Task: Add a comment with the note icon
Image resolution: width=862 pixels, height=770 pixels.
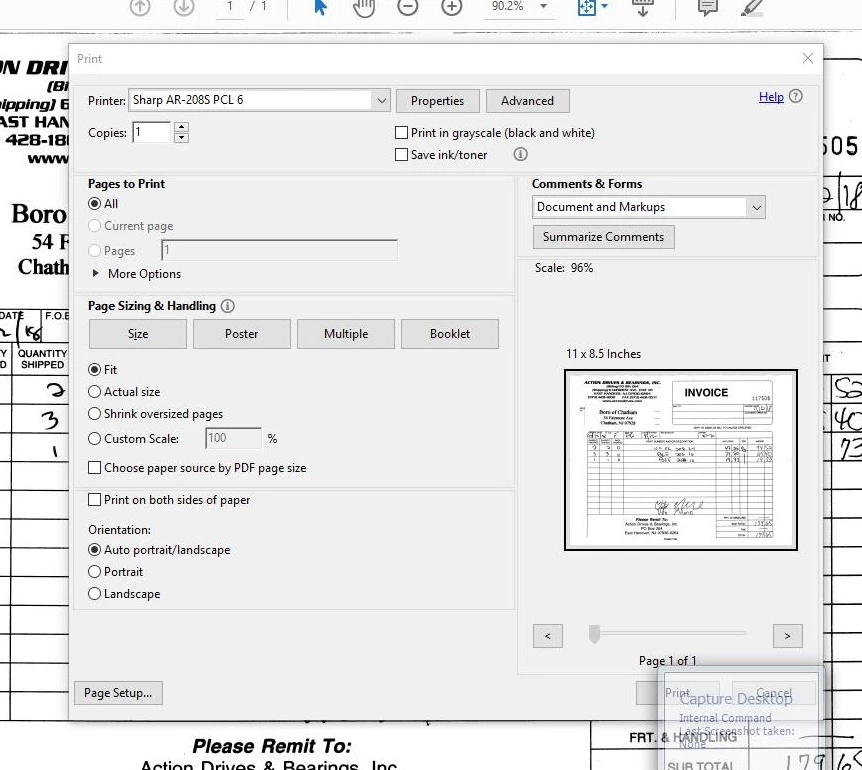Action: pos(708,7)
